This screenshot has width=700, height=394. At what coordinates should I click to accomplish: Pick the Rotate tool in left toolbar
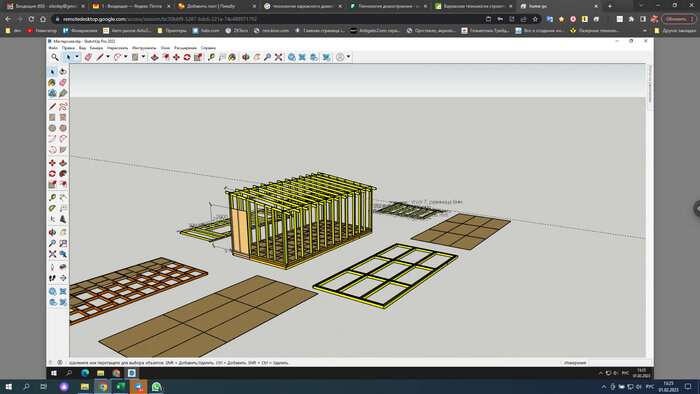tap(52, 174)
